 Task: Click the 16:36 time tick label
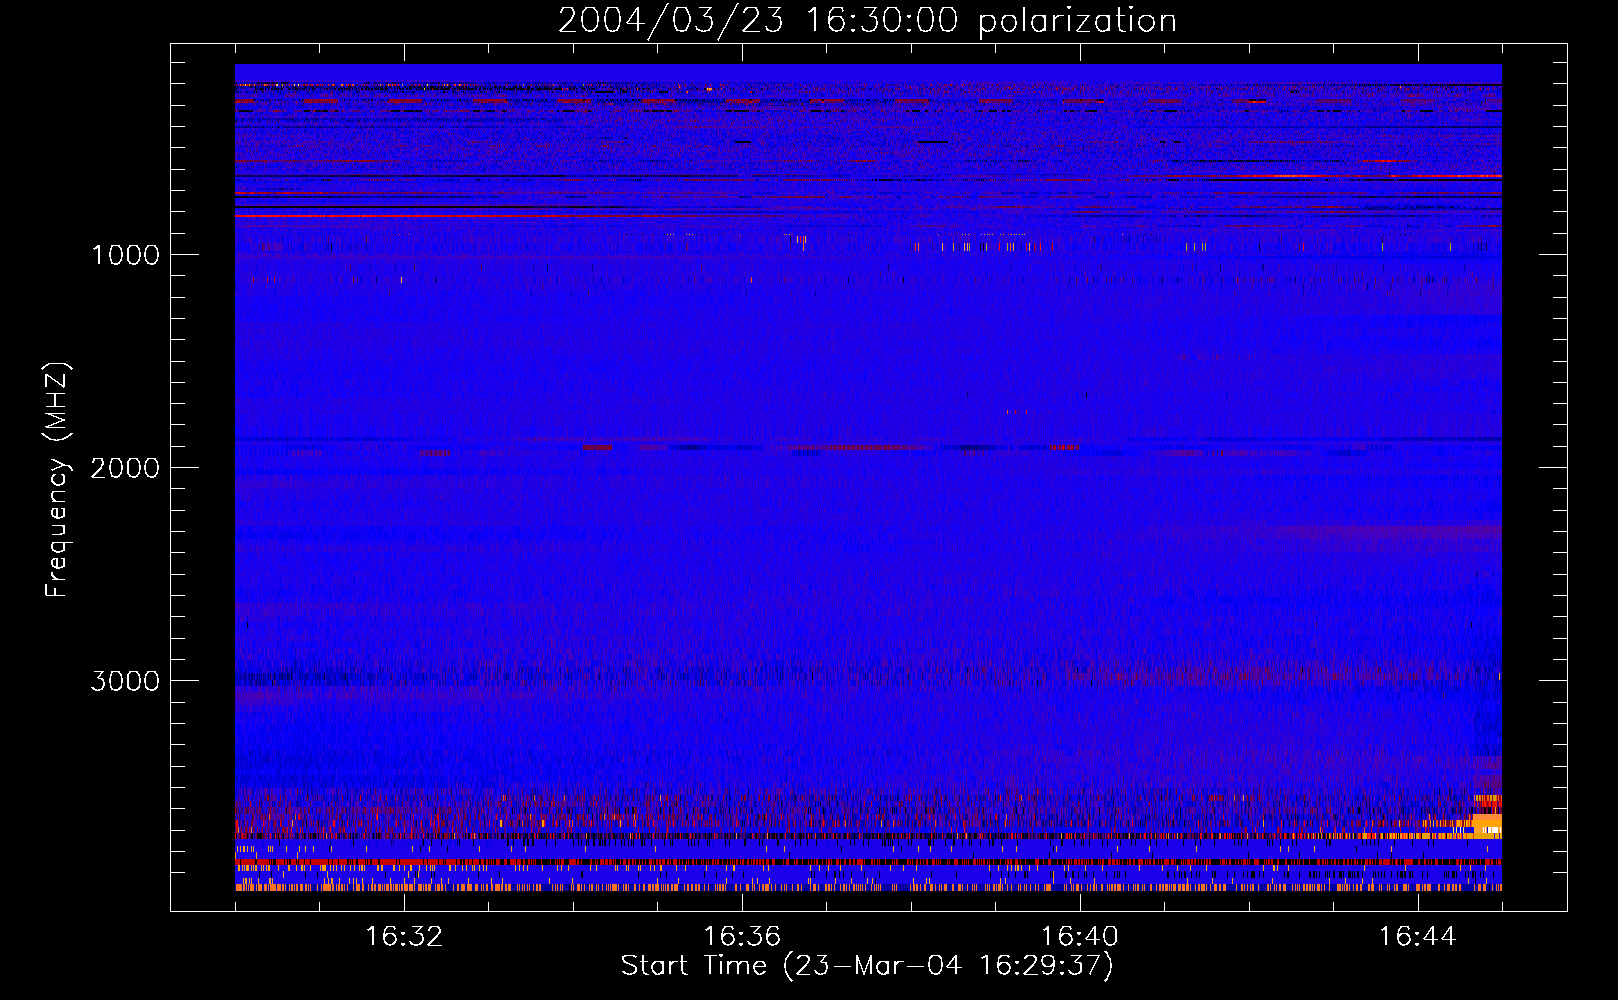click(742, 937)
